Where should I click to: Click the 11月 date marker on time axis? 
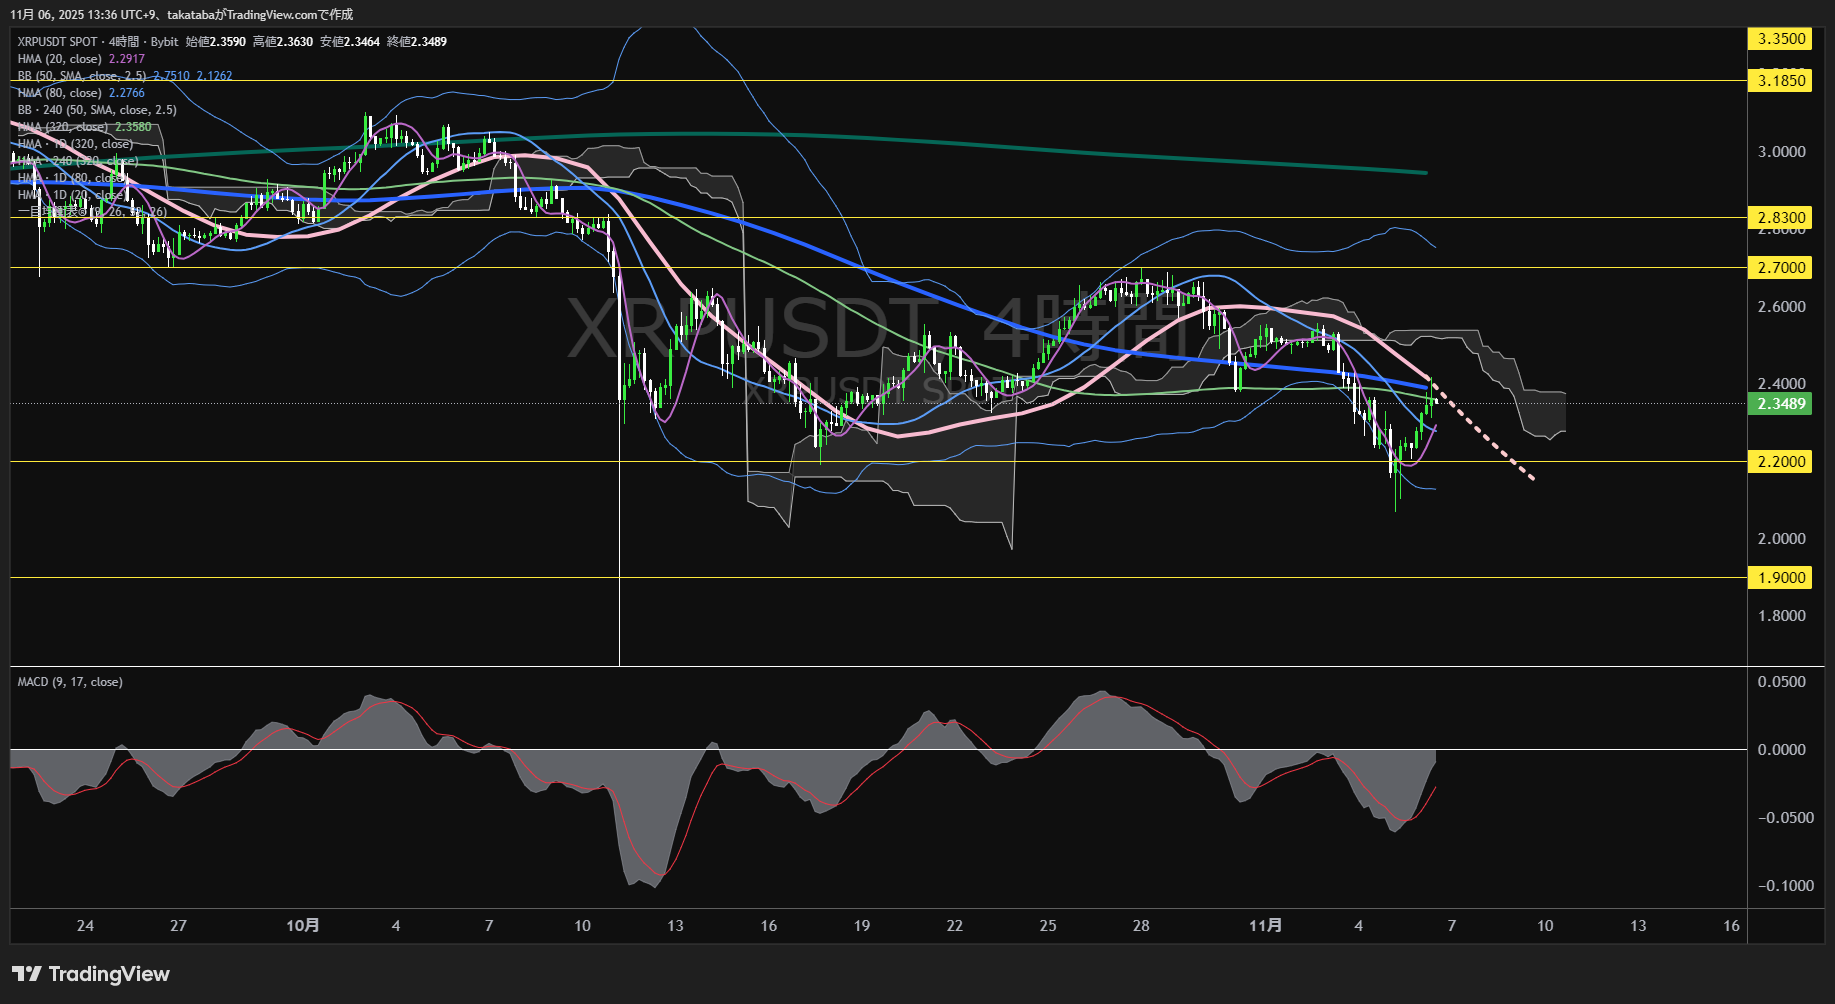click(1265, 926)
